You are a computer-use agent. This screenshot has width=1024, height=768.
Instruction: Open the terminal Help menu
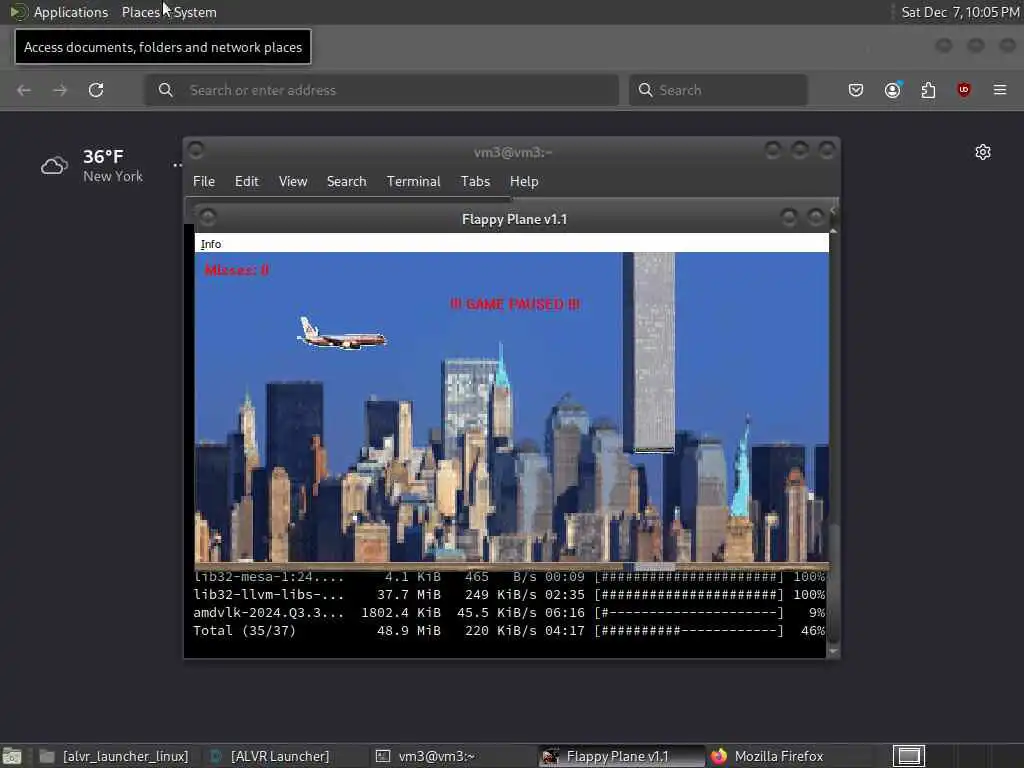(x=524, y=182)
